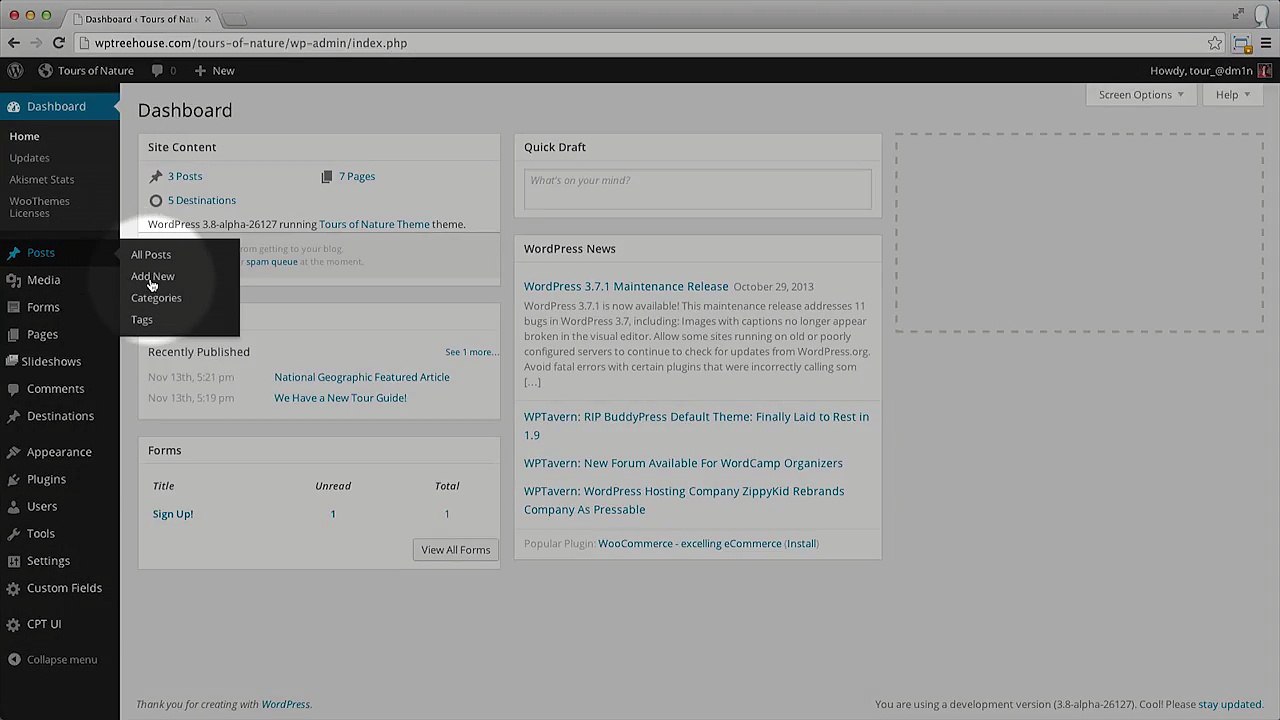1280x720 pixels.
Task: Open WordPress 3.7.1 Maintenance Release article
Action: pos(626,286)
